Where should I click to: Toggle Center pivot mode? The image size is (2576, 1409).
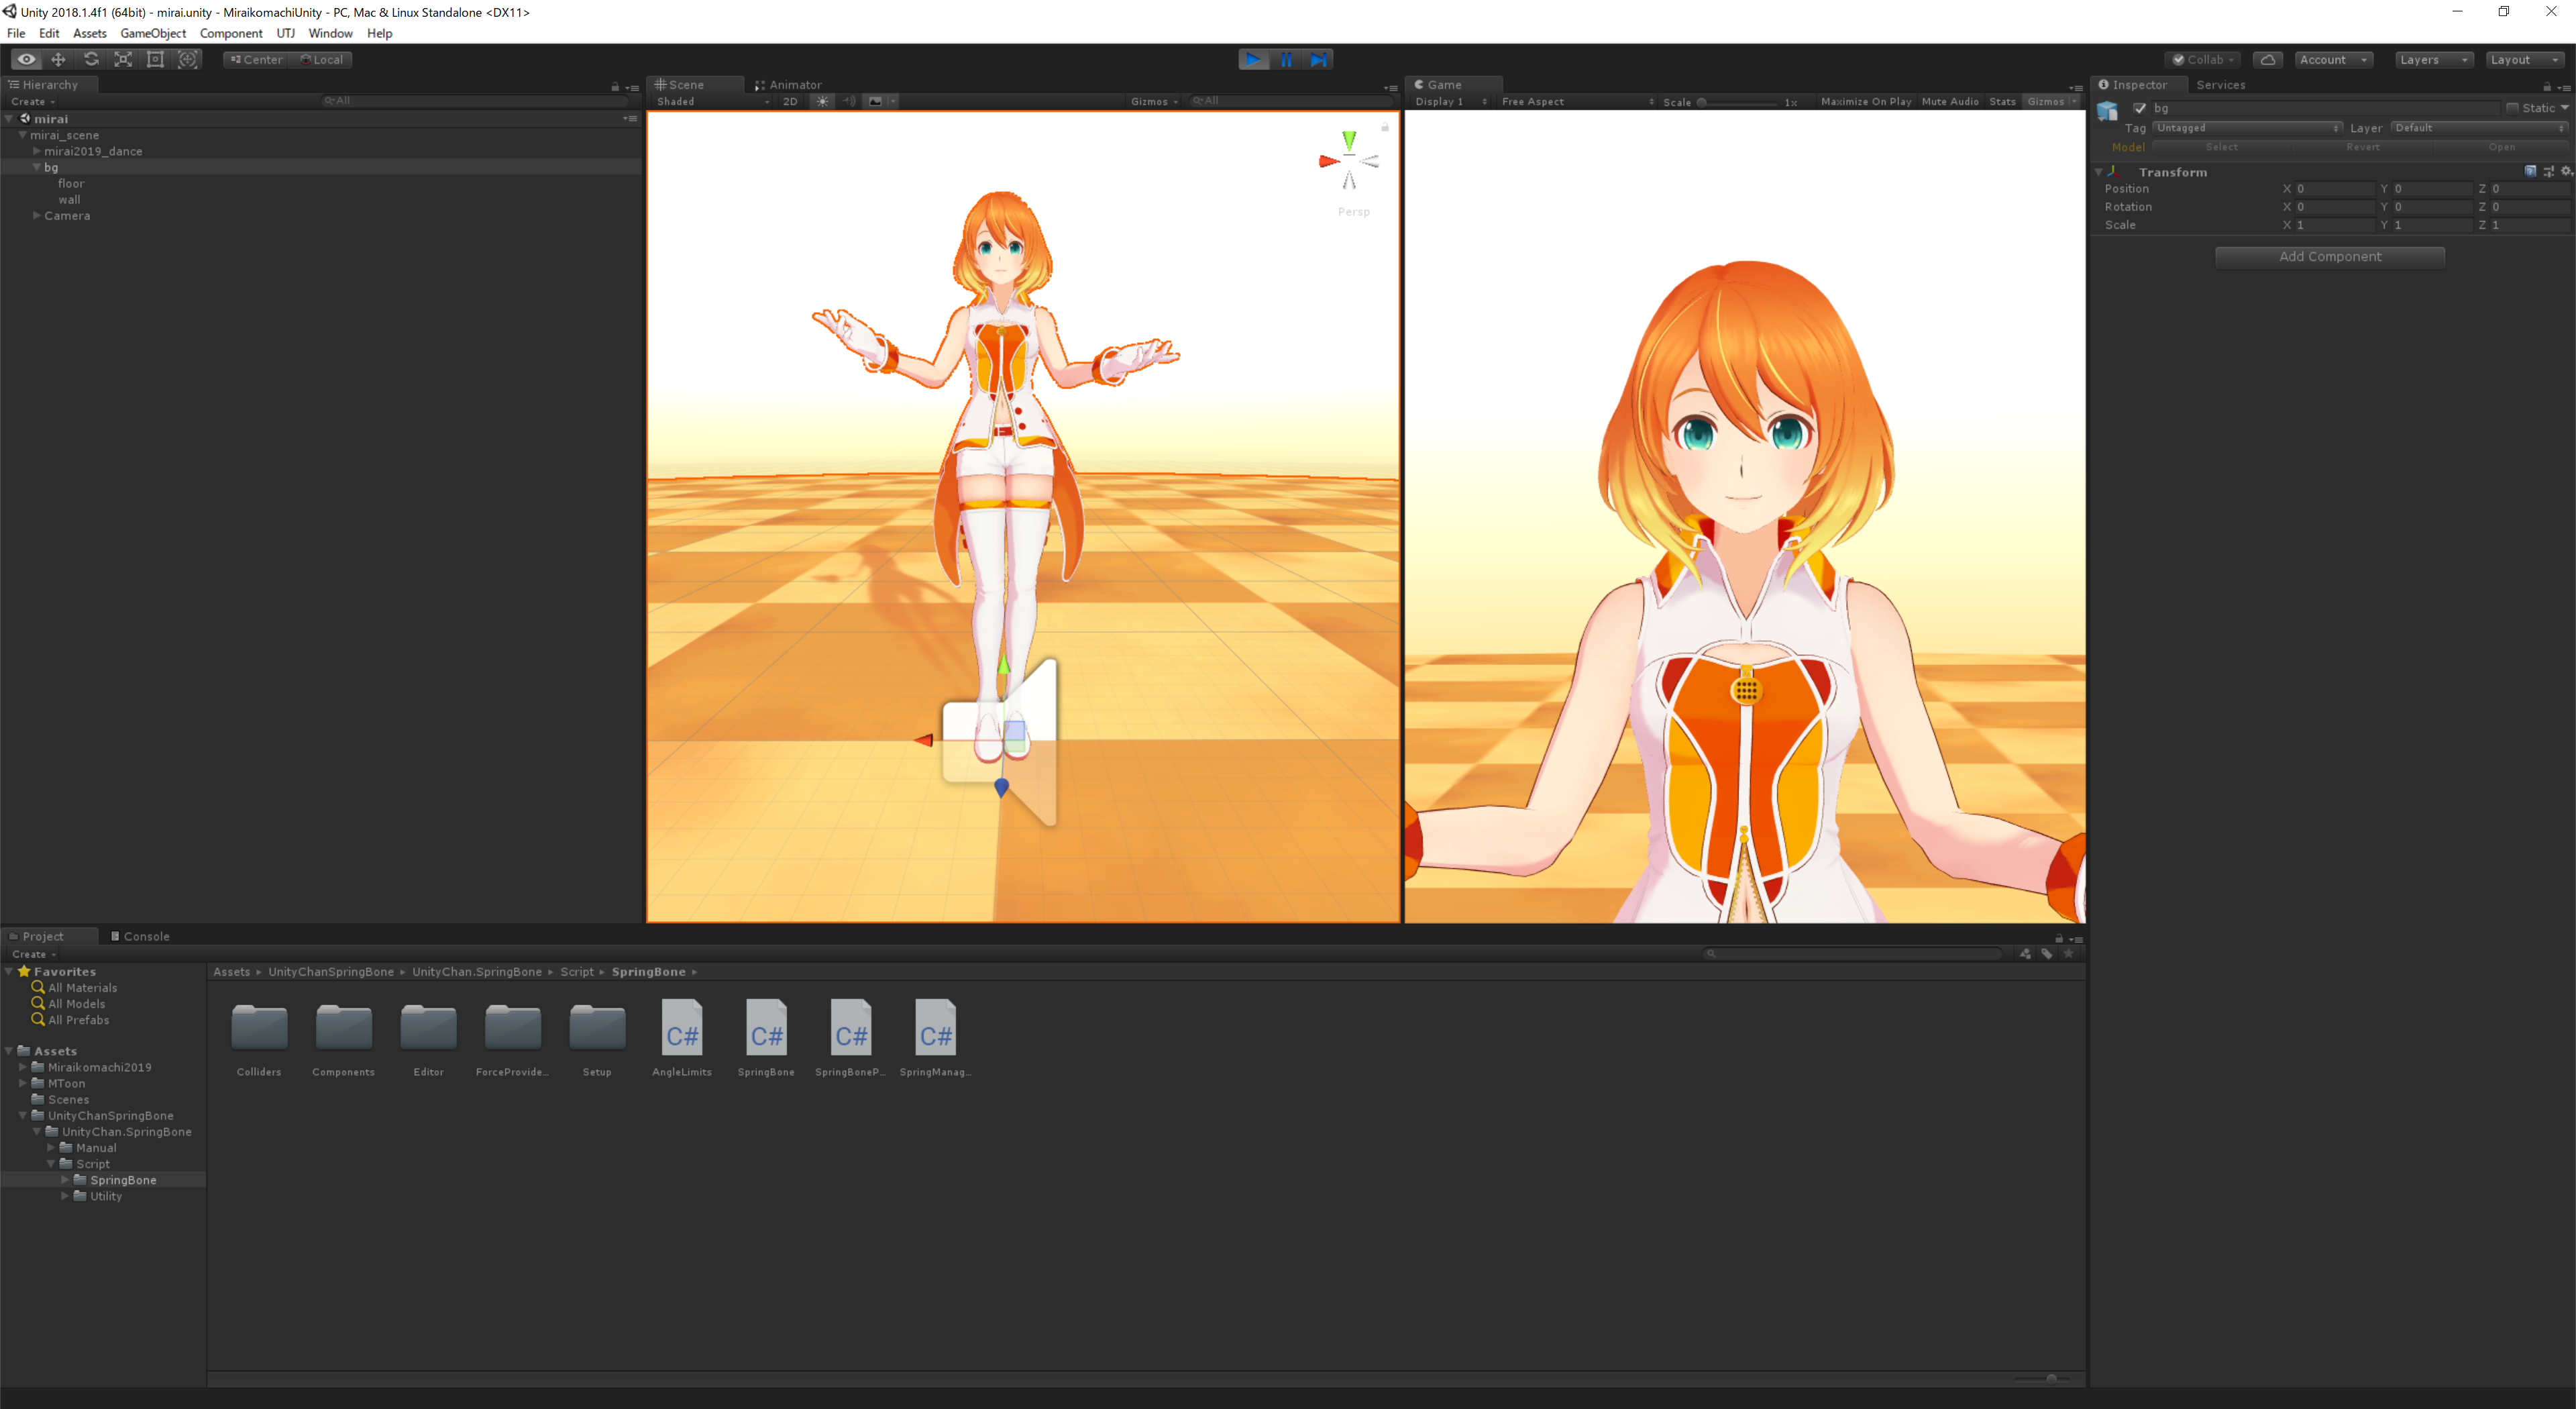click(256, 59)
